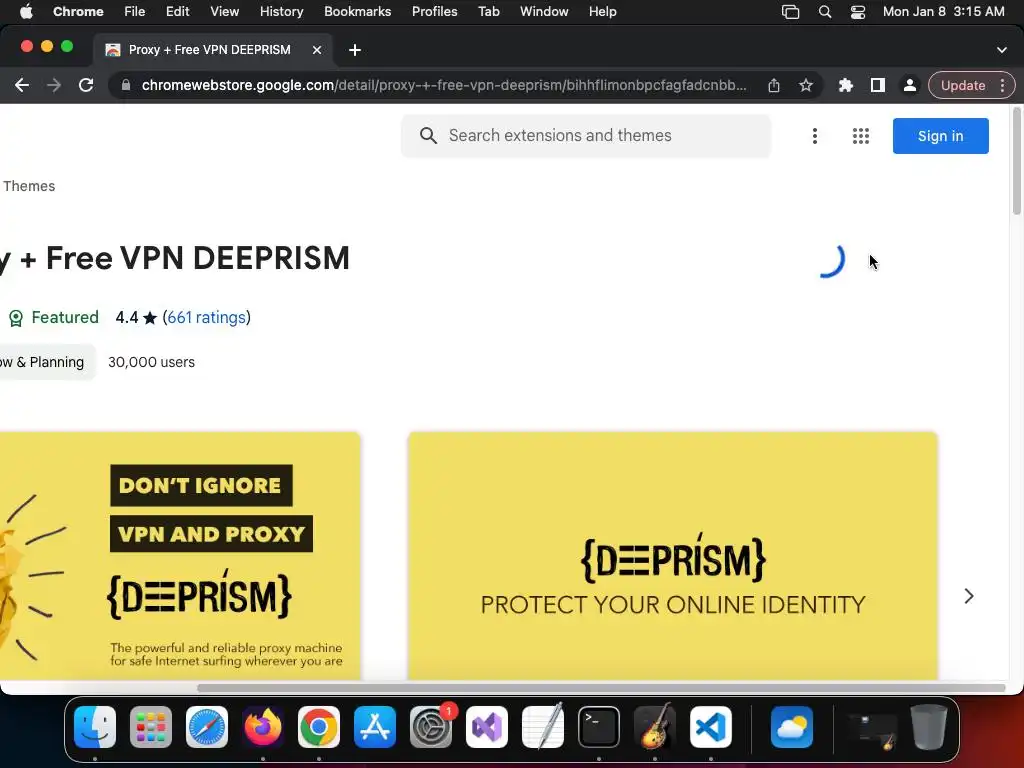Reload the Chrome Web Store page
Screen dimensions: 1024x768
(86, 85)
